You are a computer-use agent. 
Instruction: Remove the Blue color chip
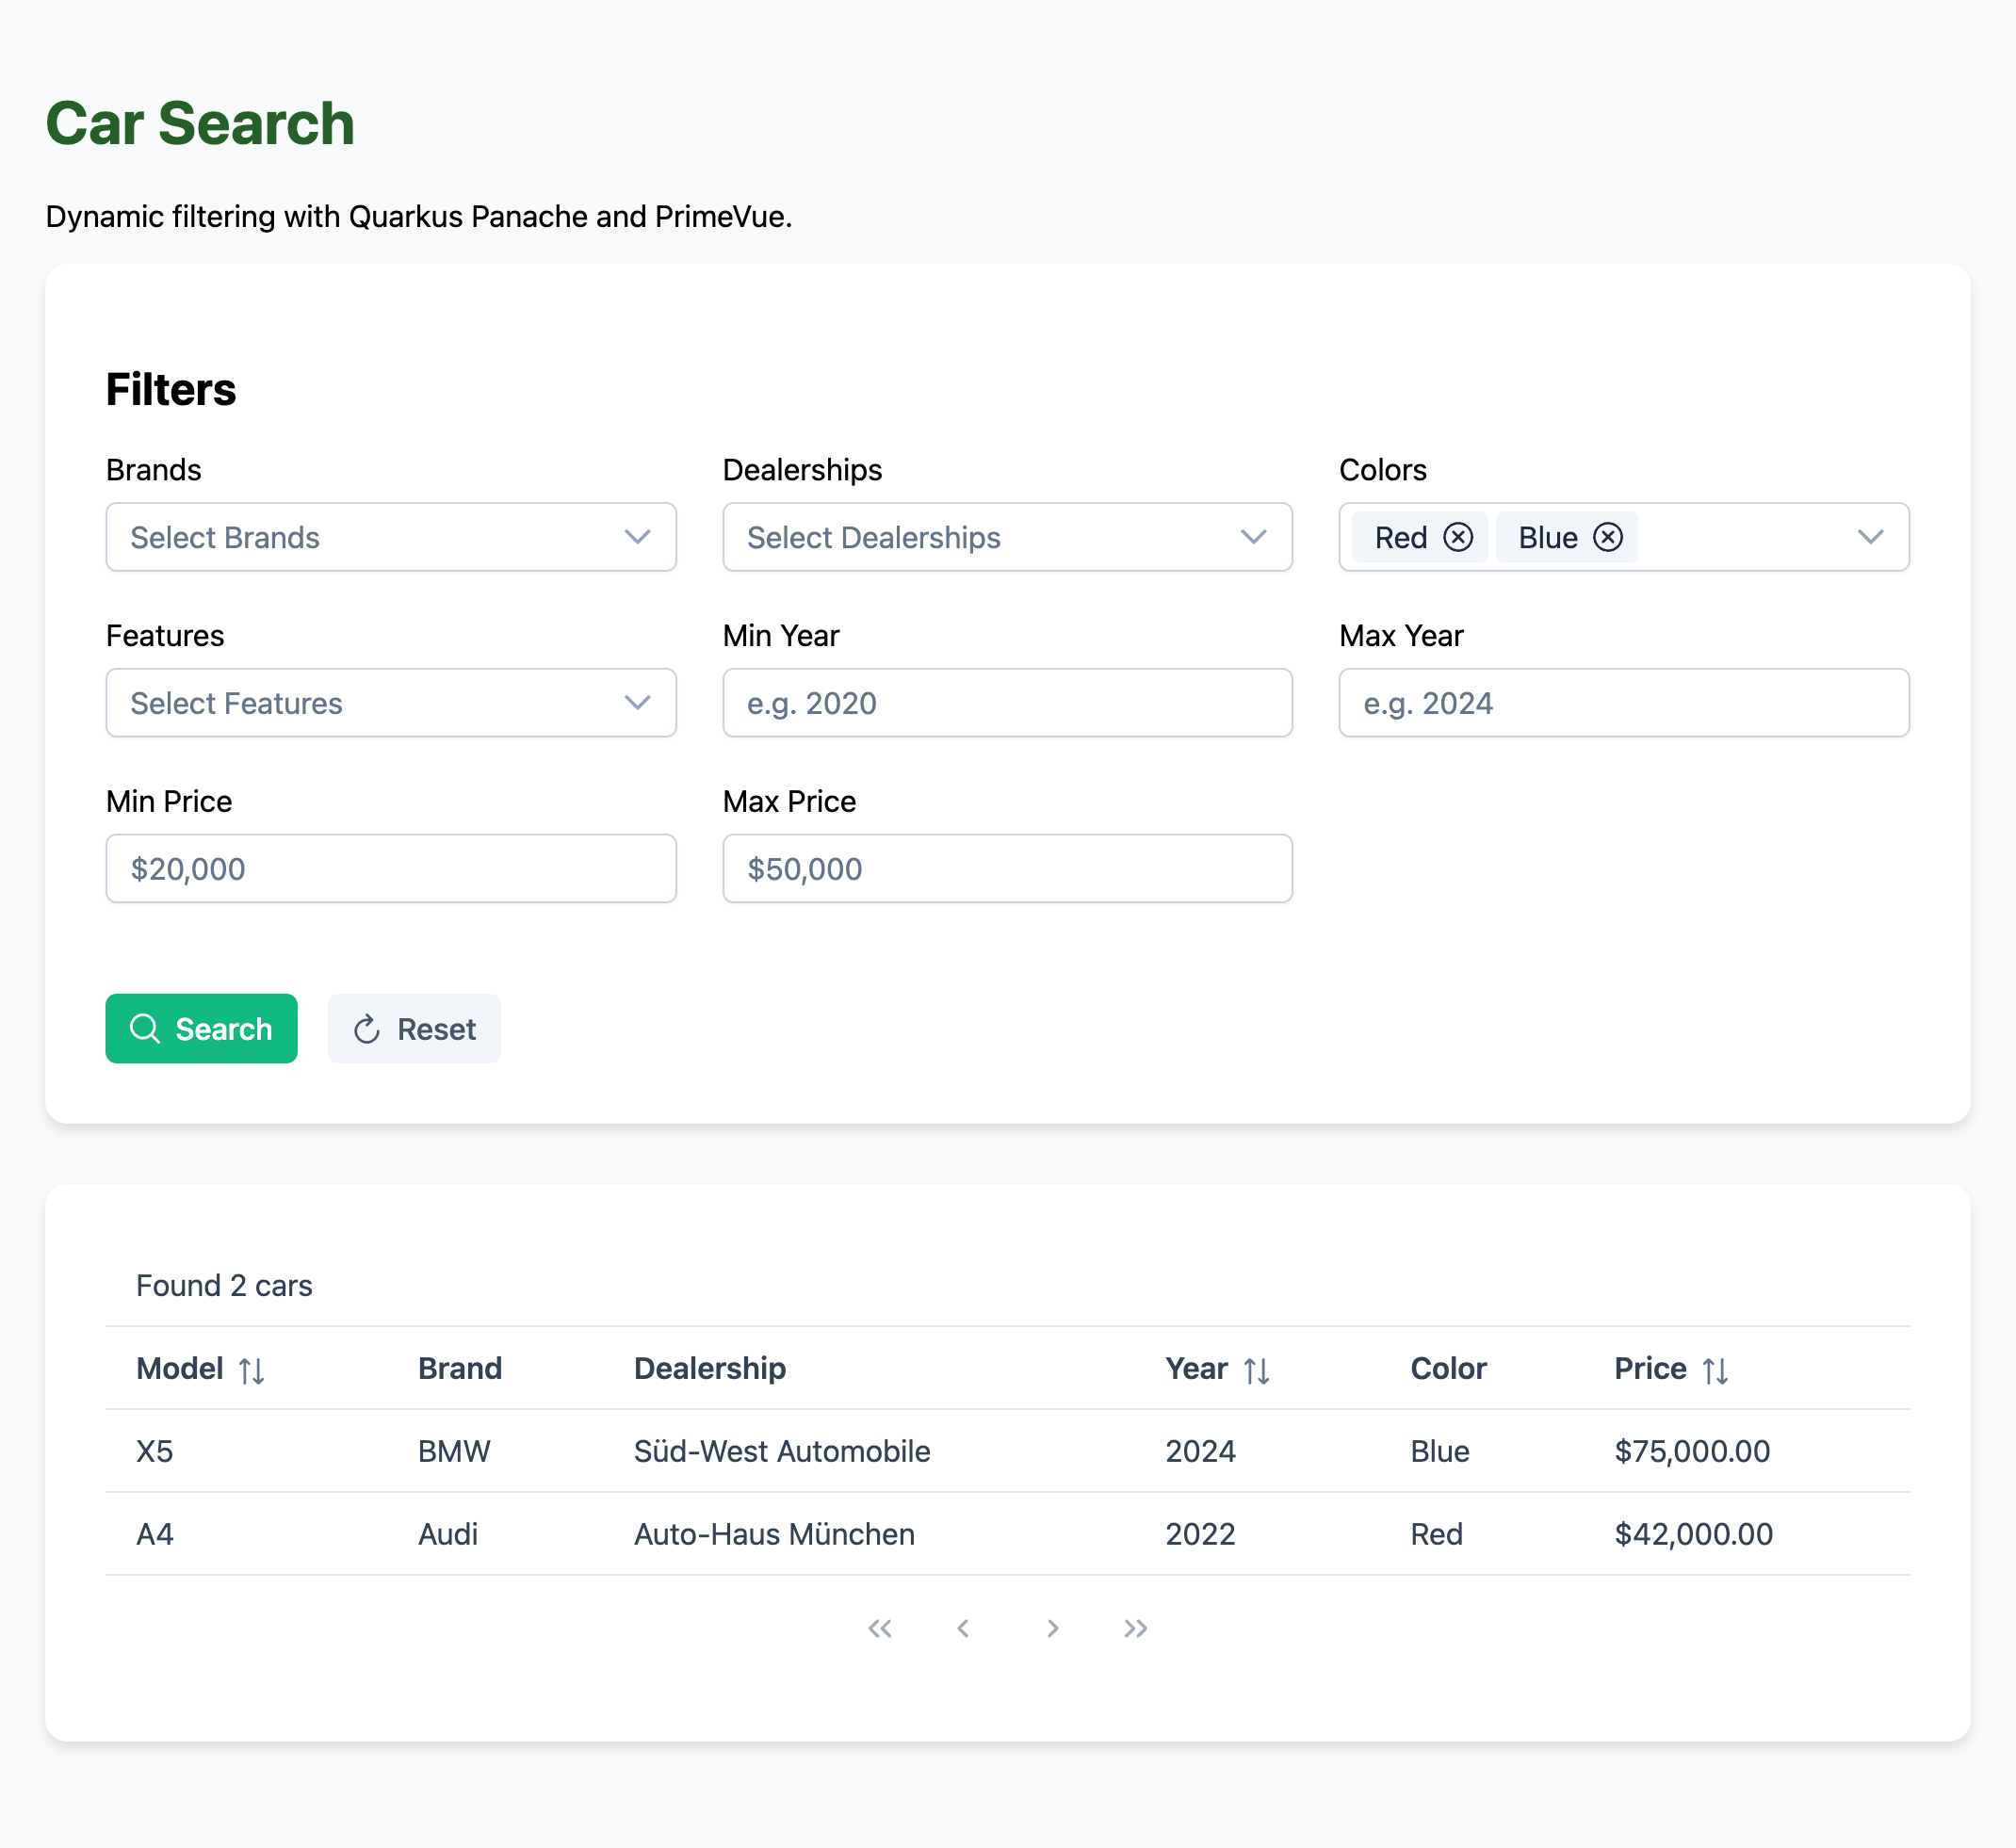[1607, 537]
